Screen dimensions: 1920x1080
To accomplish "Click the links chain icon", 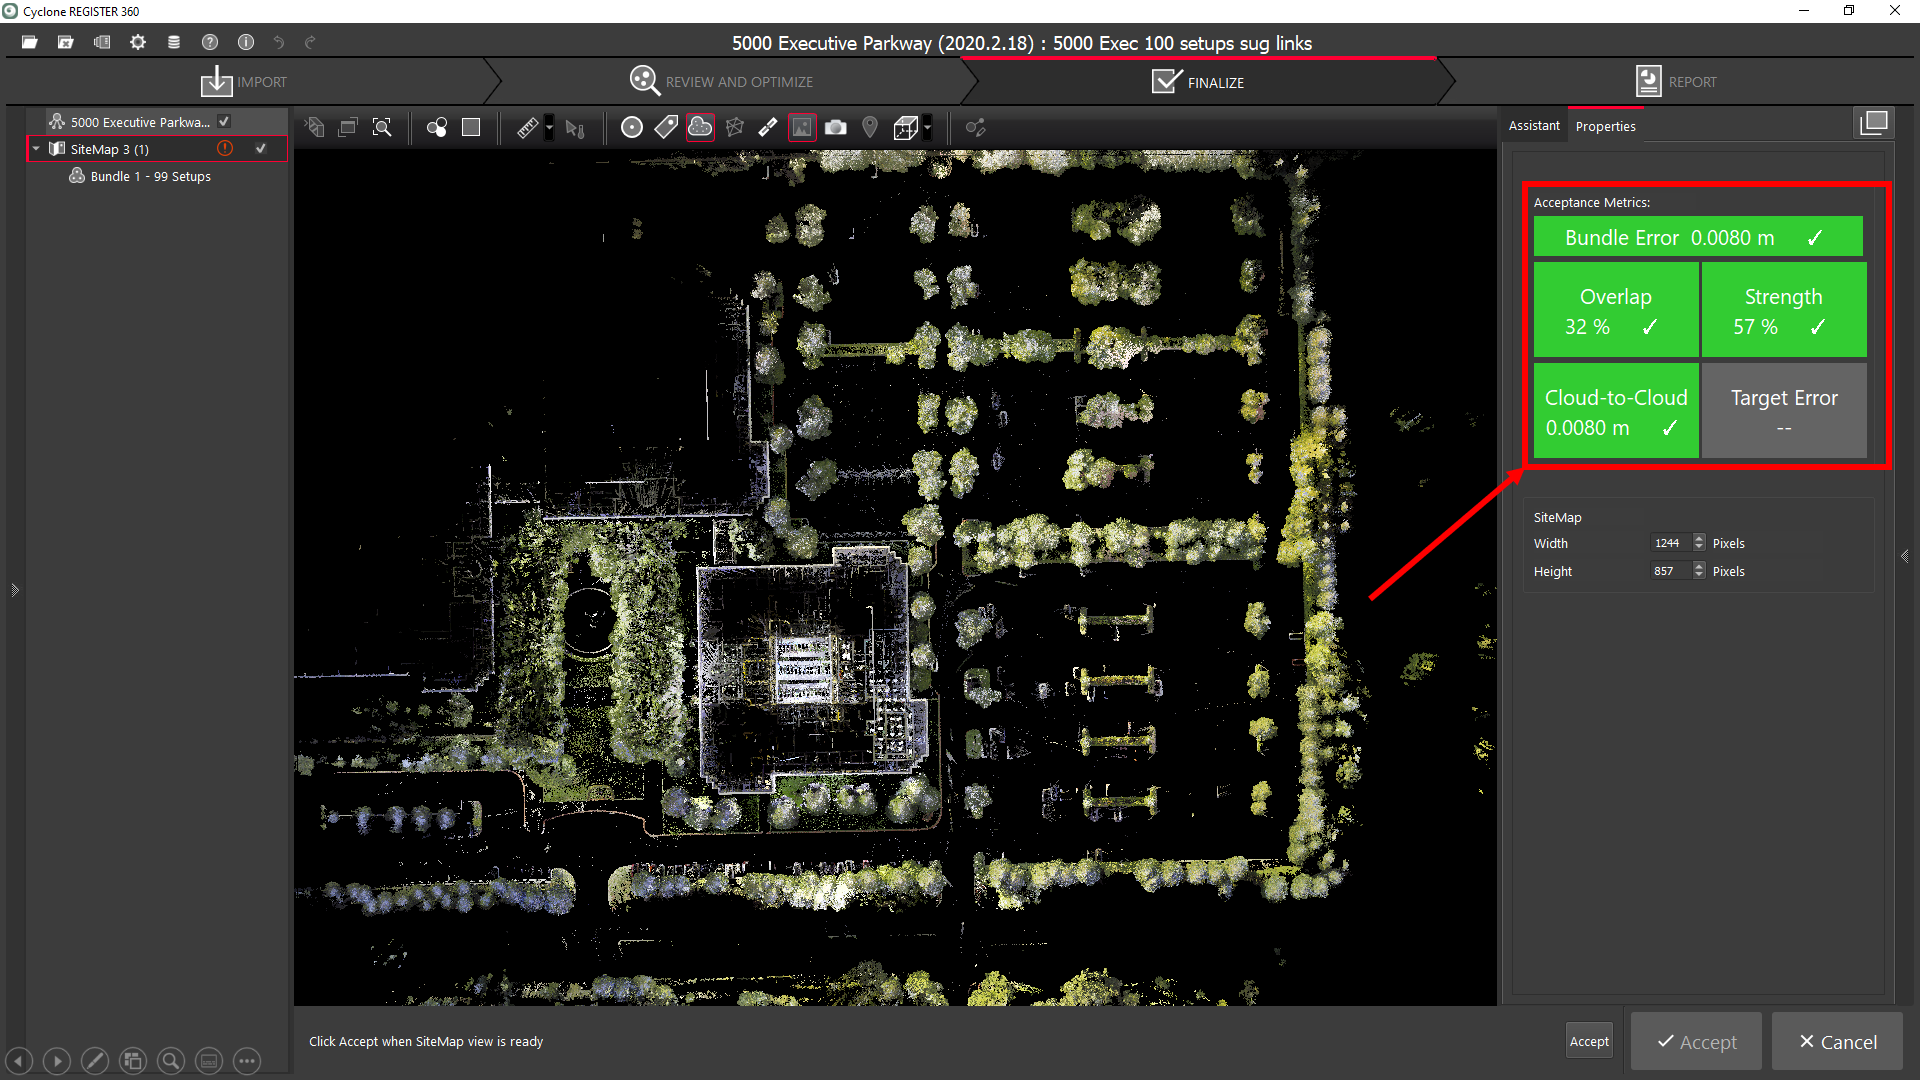I will click(x=768, y=128).
